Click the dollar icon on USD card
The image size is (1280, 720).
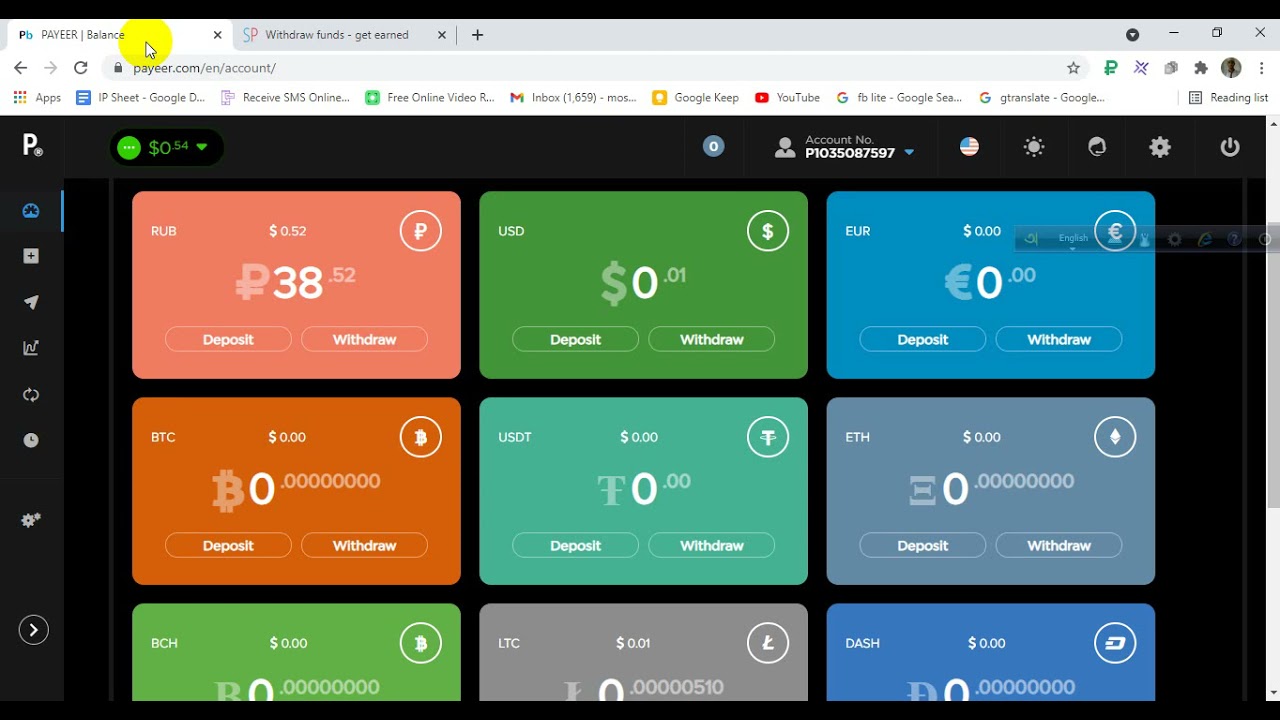pos(768,231)
